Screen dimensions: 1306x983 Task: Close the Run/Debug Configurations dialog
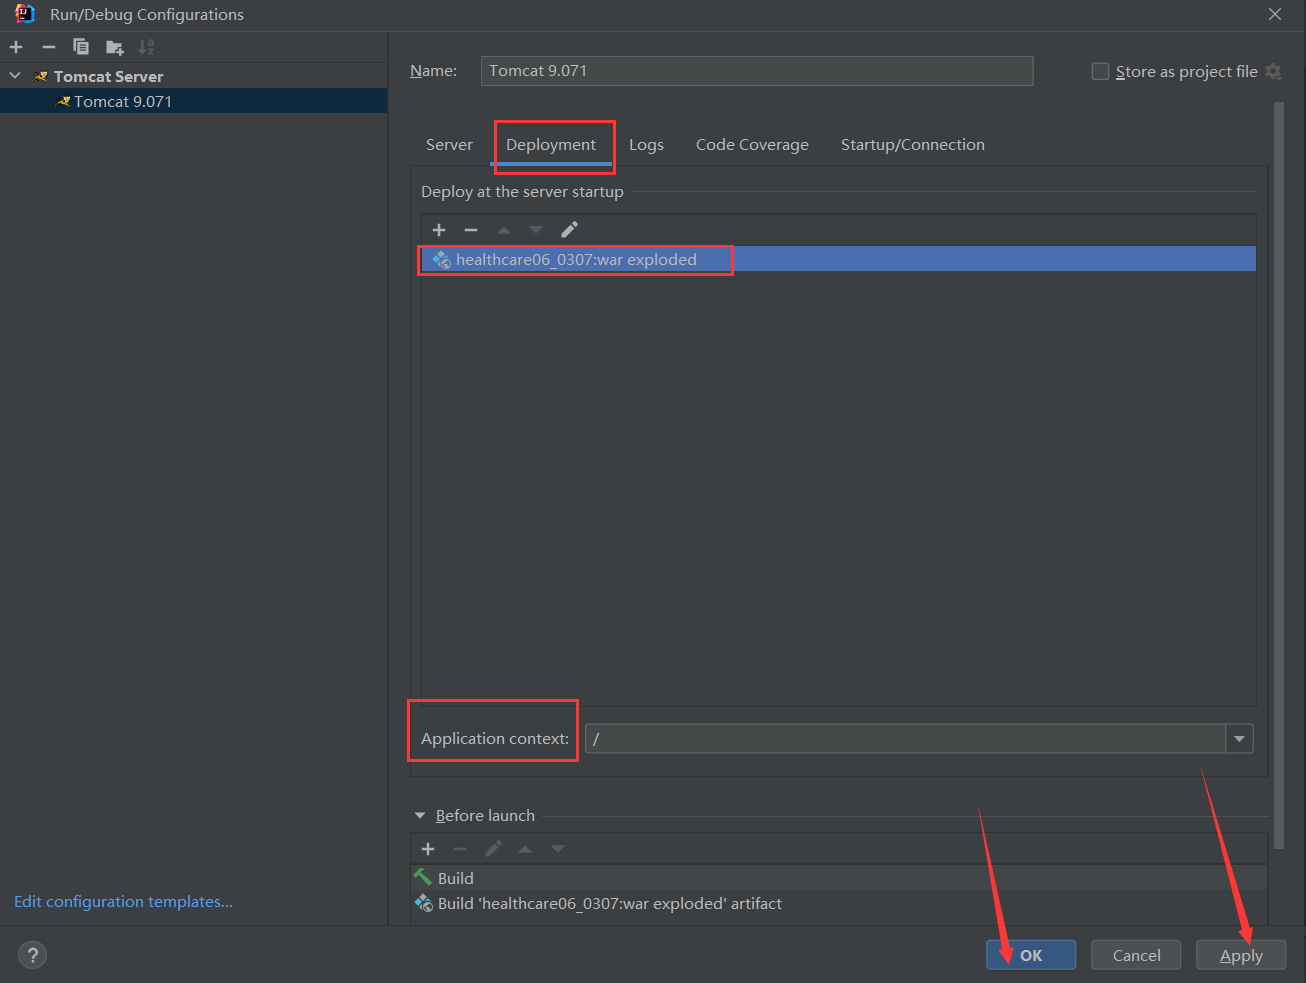(1275, 14)
